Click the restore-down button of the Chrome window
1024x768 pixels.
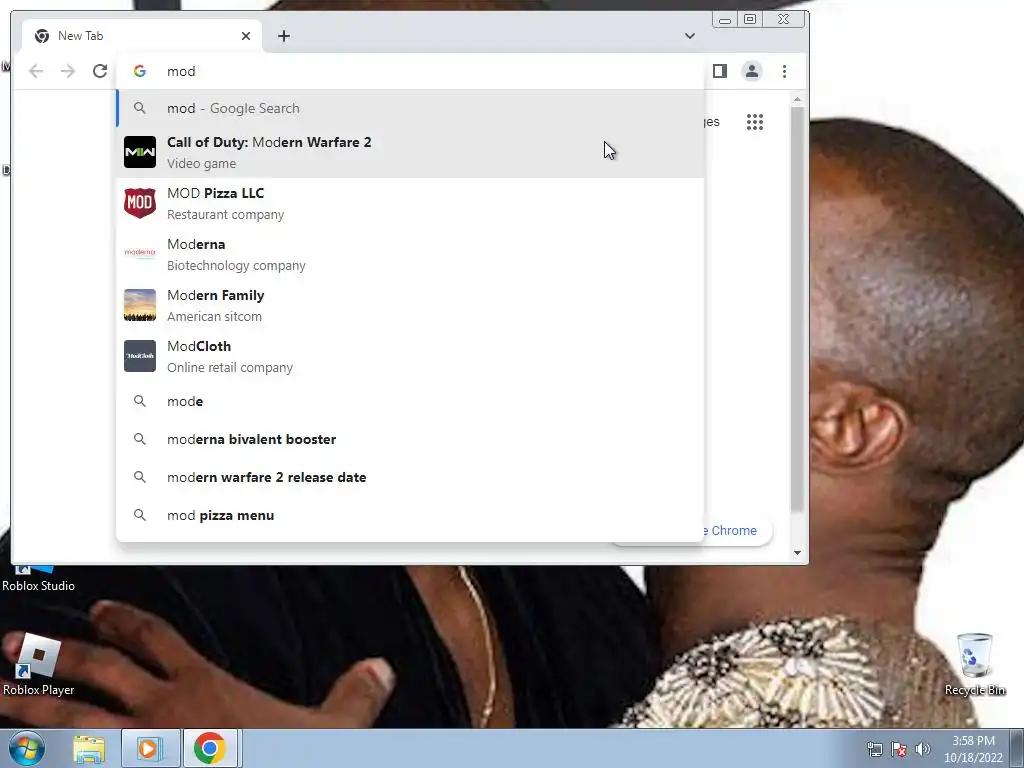[750, 20]
